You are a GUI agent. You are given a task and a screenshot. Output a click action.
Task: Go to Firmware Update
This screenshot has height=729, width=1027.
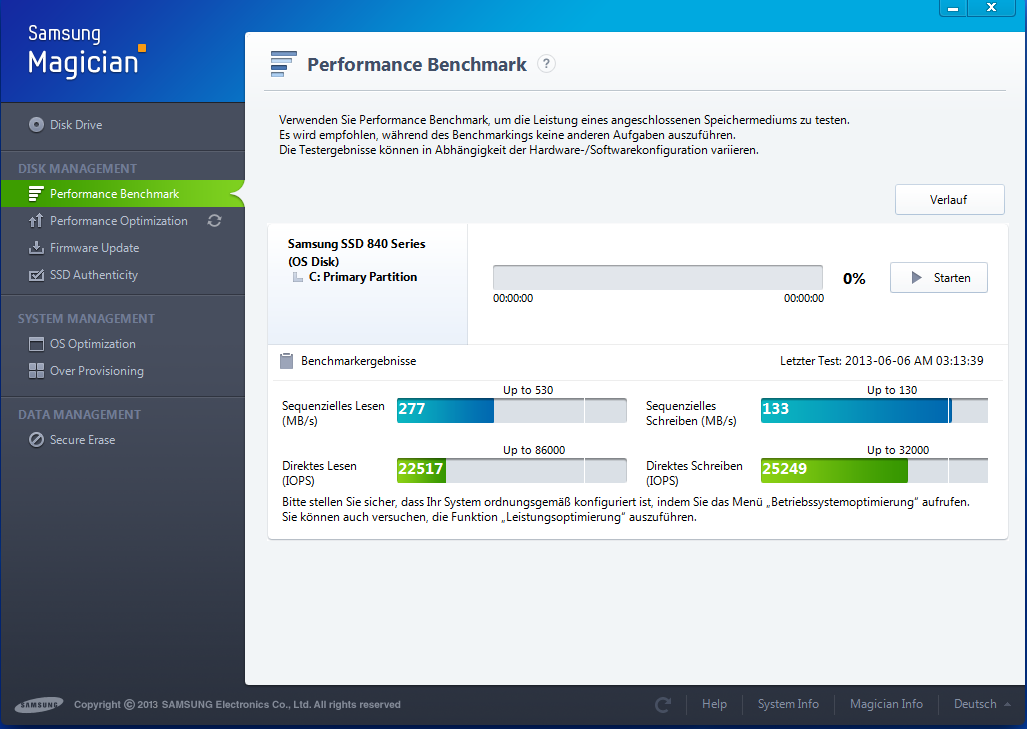94,248
